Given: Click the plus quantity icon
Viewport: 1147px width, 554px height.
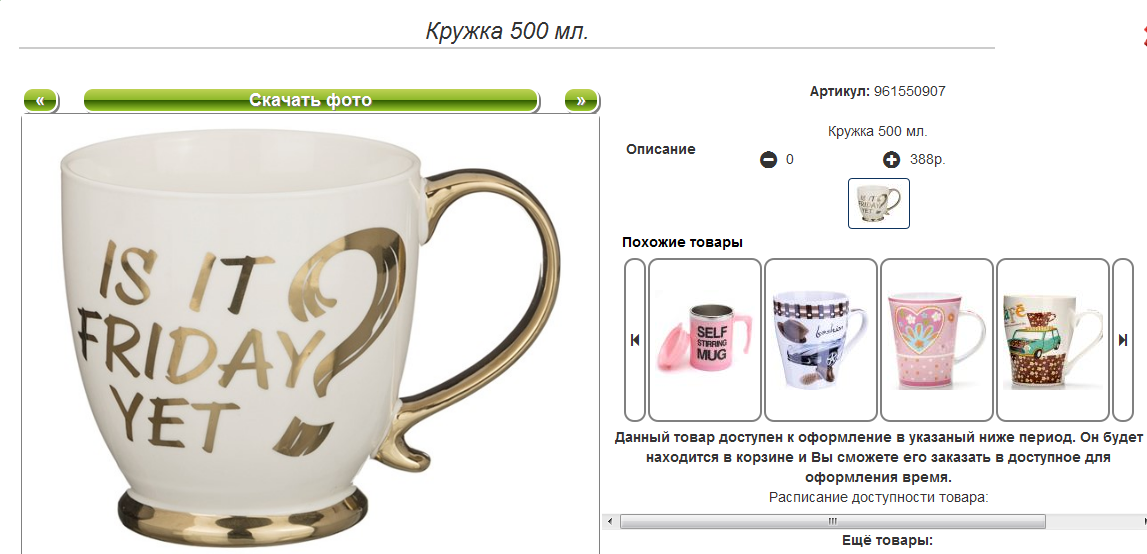Looking at the screenshot, I should 891,160.
